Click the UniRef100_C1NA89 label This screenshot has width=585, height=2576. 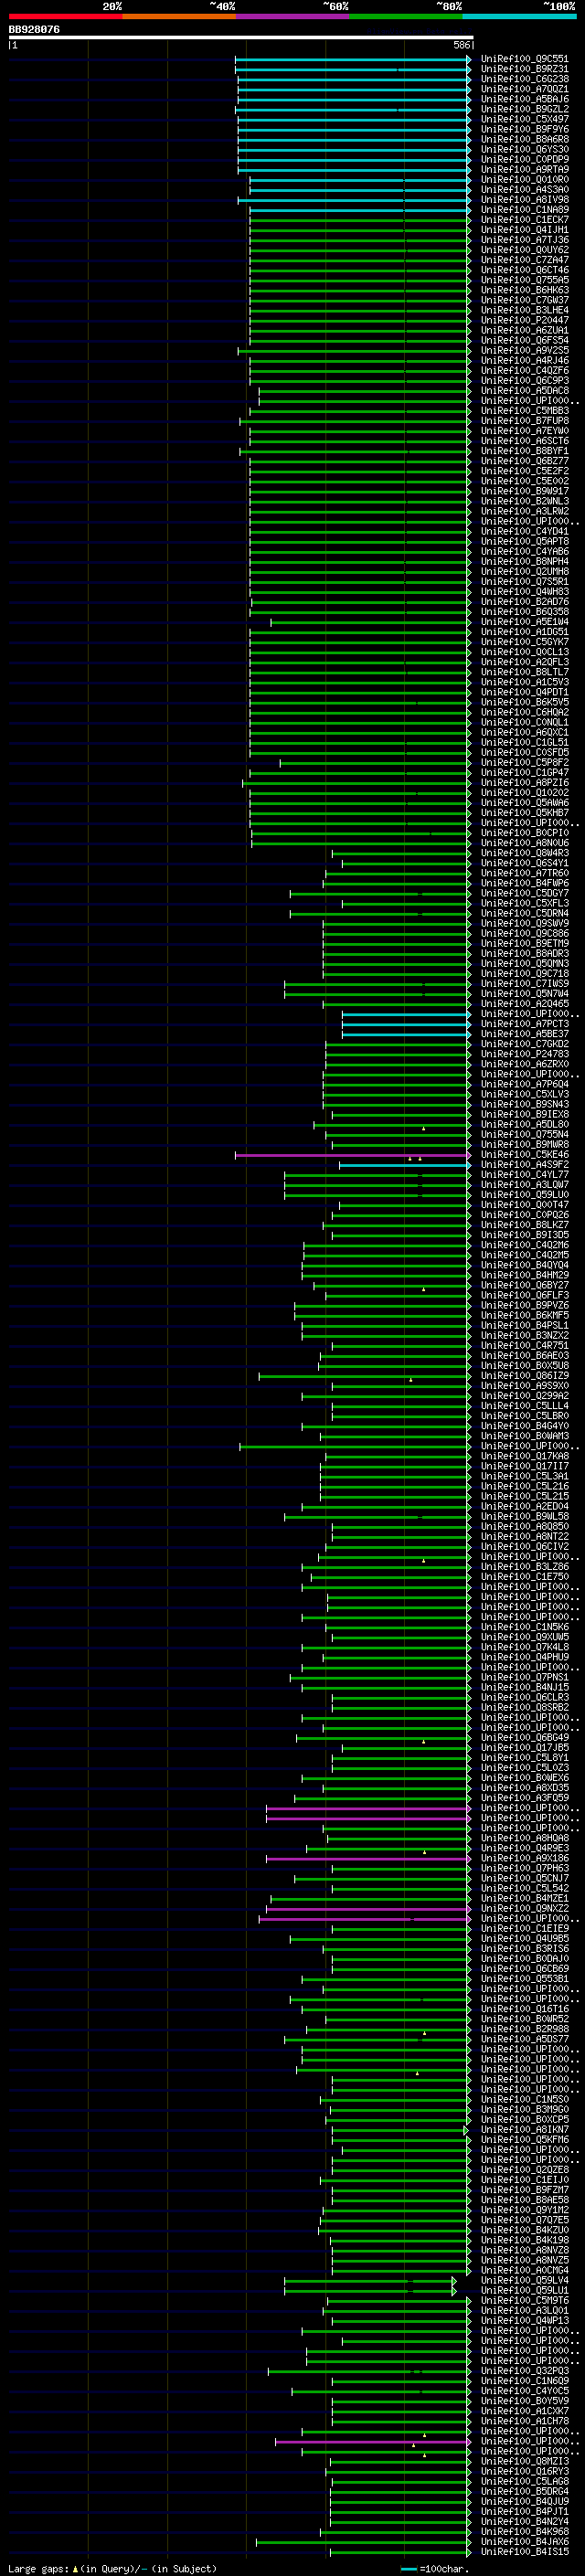coord(524,210)
